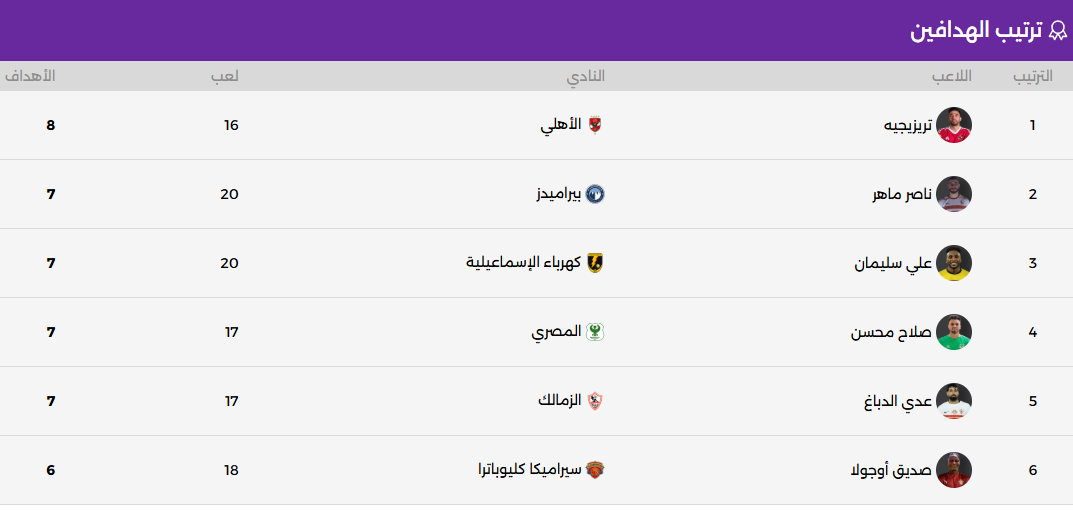
Task: Click the Zamalek club logo
Action: pyautogui.click(x=595, y=401)
